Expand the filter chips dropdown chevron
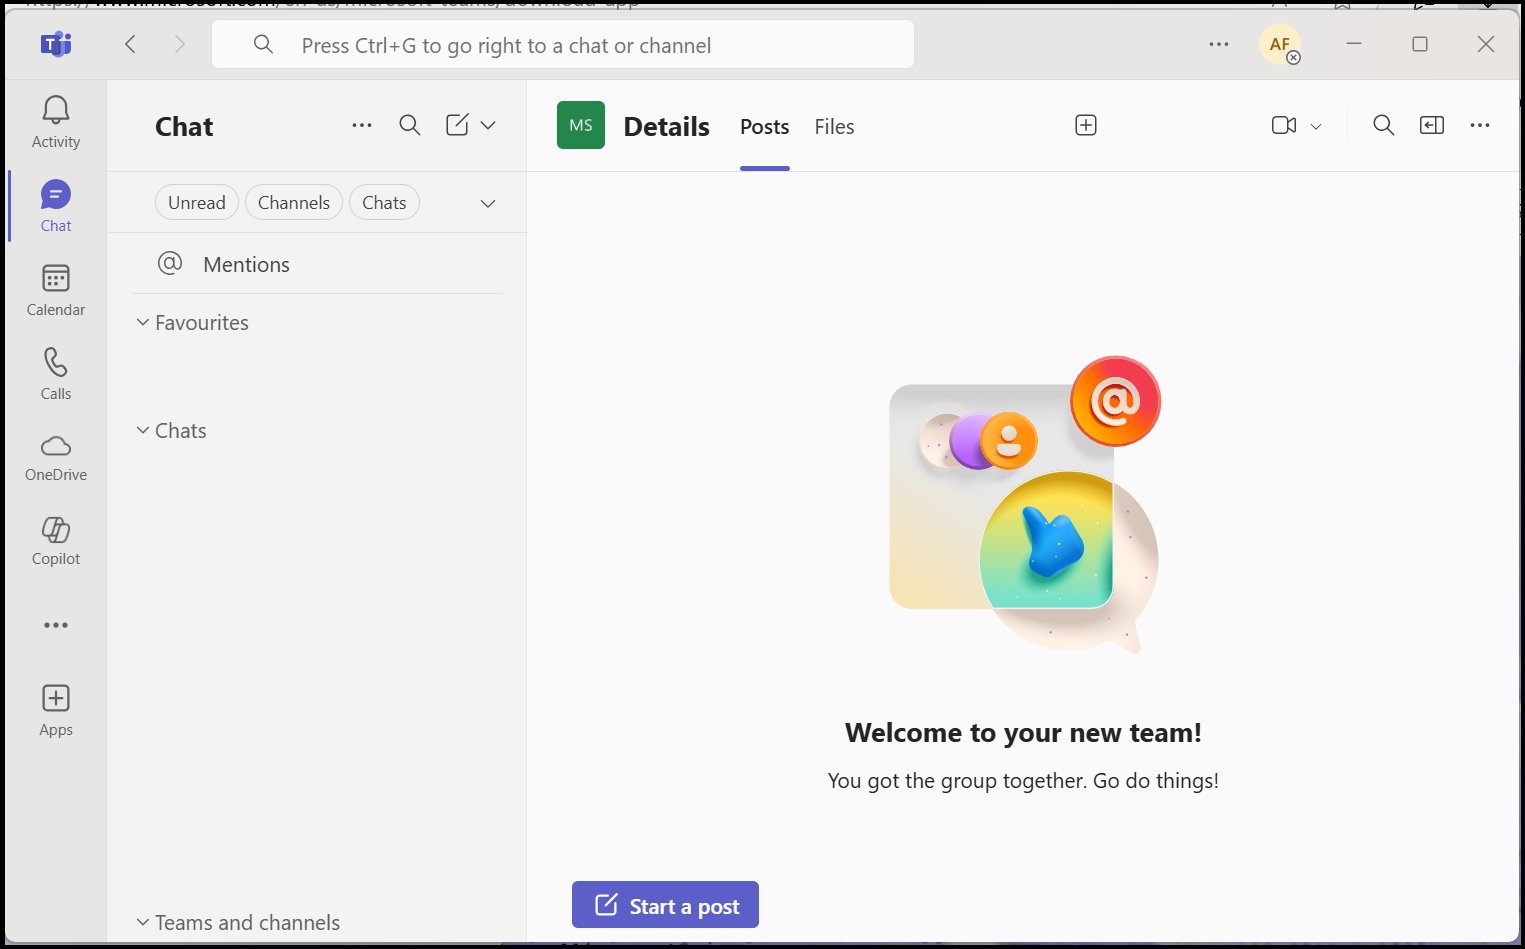This screenshot has width=1525, height=949. tap(488, 204)
